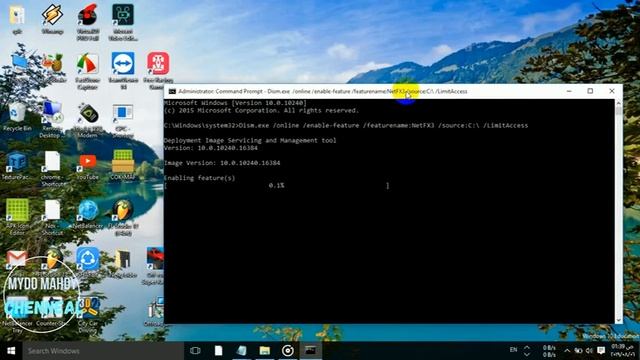Click the Command Prompt title bar icon
Image resolution: width=640 pixels, height=360 pixels.
tap(172, 91)
